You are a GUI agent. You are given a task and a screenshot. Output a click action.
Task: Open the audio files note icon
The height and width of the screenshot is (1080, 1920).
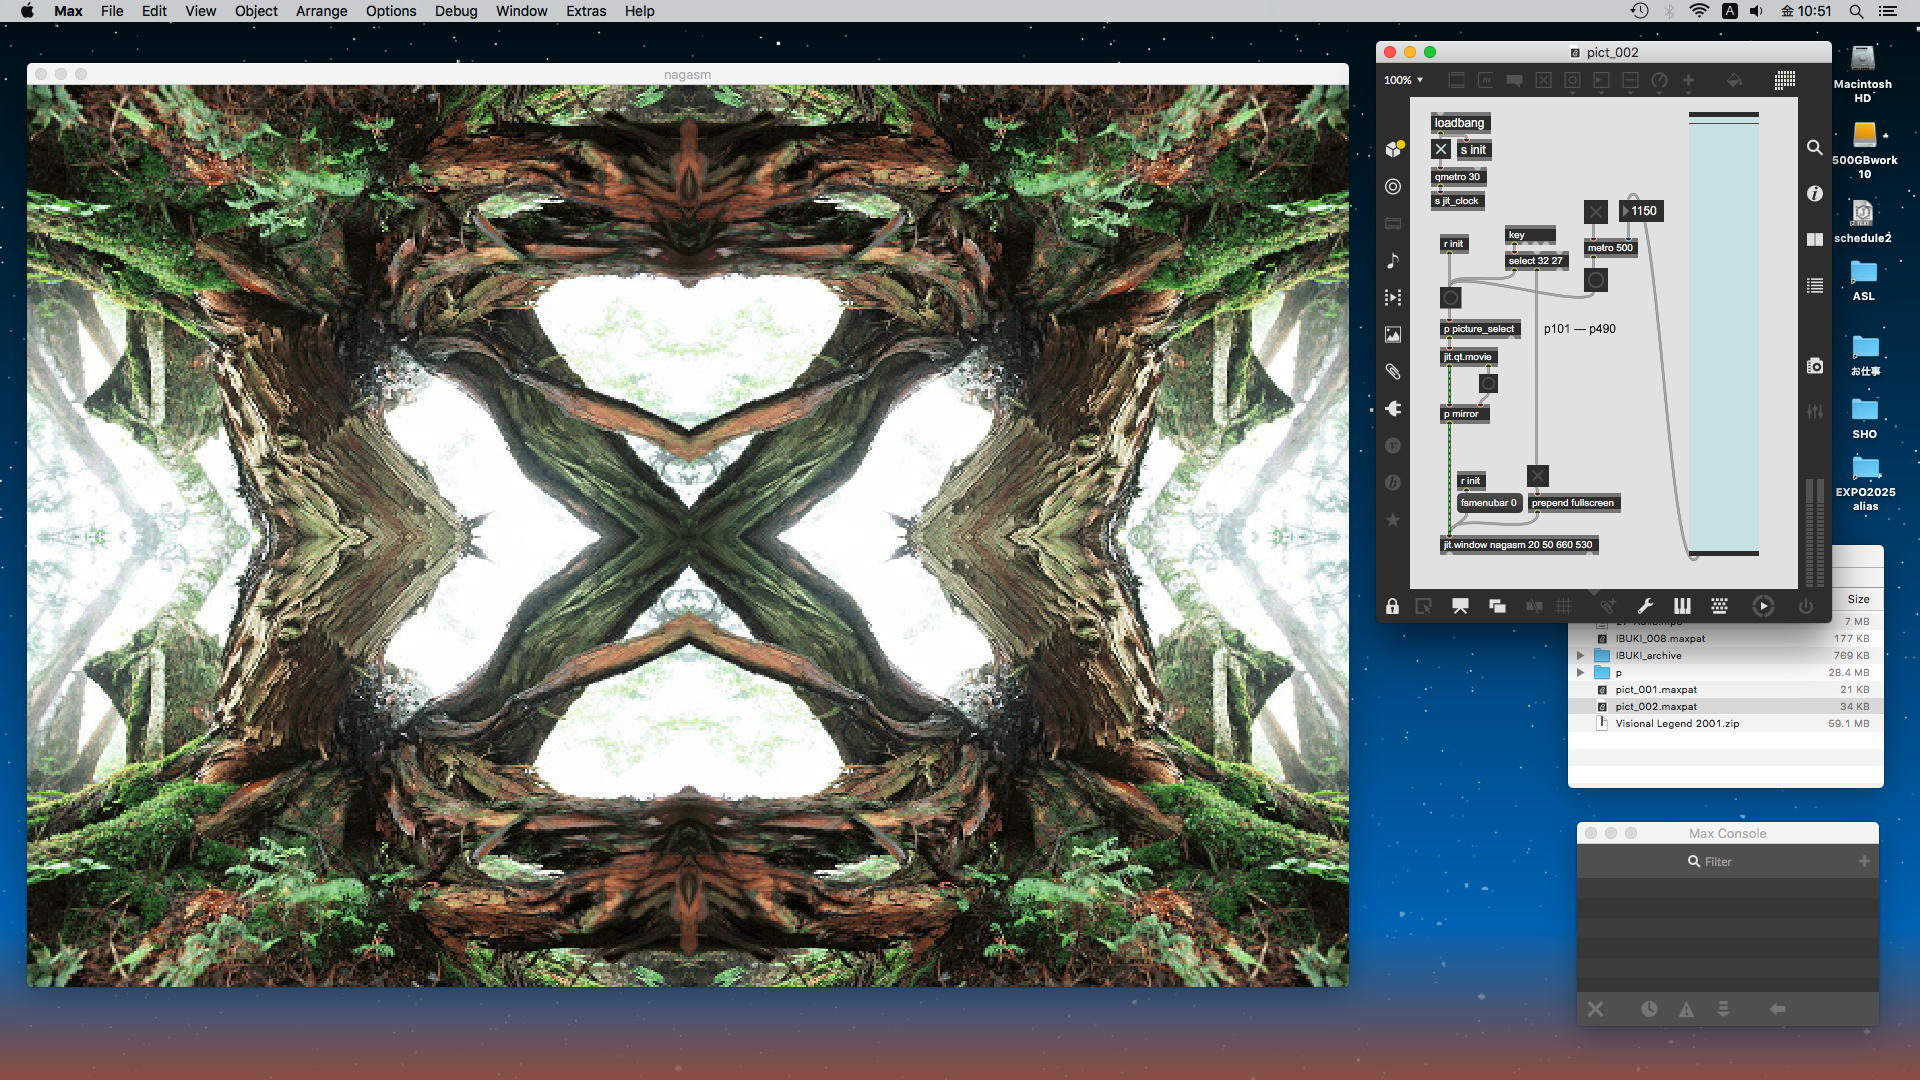pos(1393,261)
